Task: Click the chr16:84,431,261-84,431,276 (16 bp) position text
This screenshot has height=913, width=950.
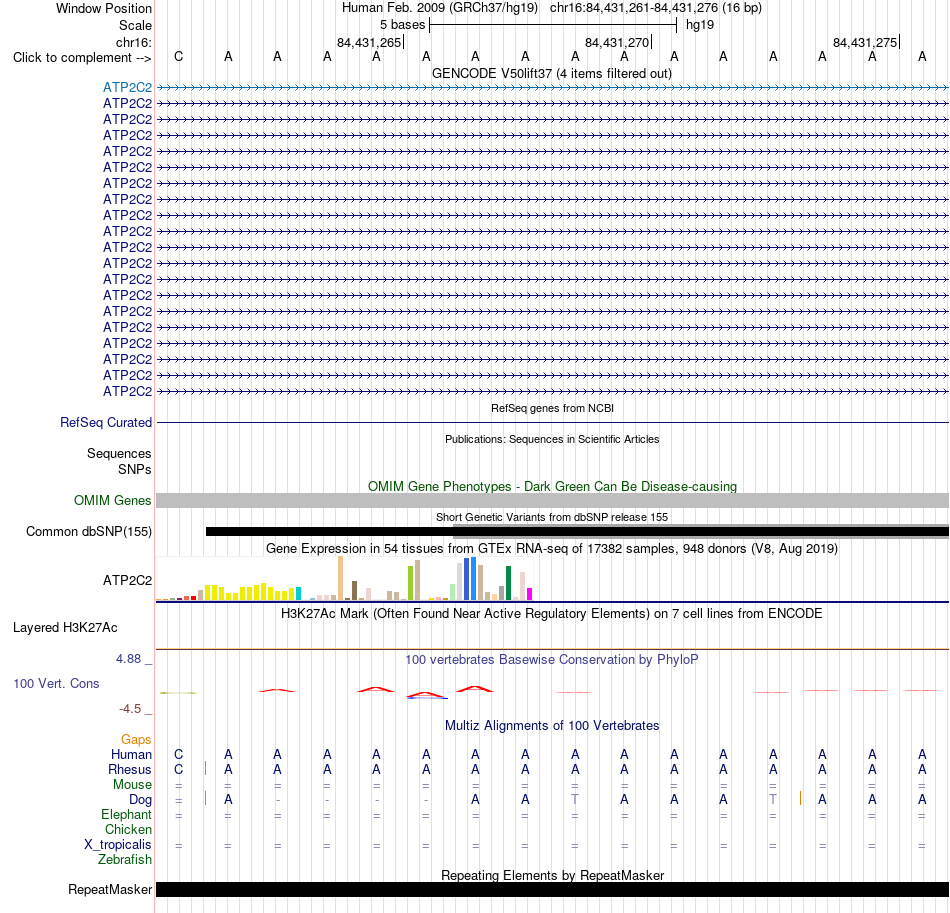Action: [x=656, y=8]
